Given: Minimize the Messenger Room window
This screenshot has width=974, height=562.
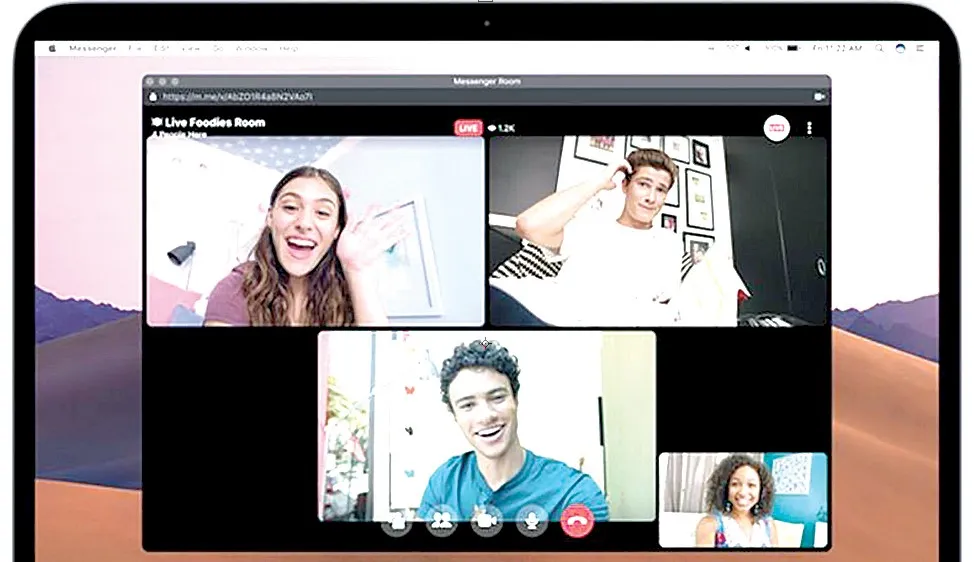Looking at the screenshot, I should pyautogui.click(x=163, y=81).
